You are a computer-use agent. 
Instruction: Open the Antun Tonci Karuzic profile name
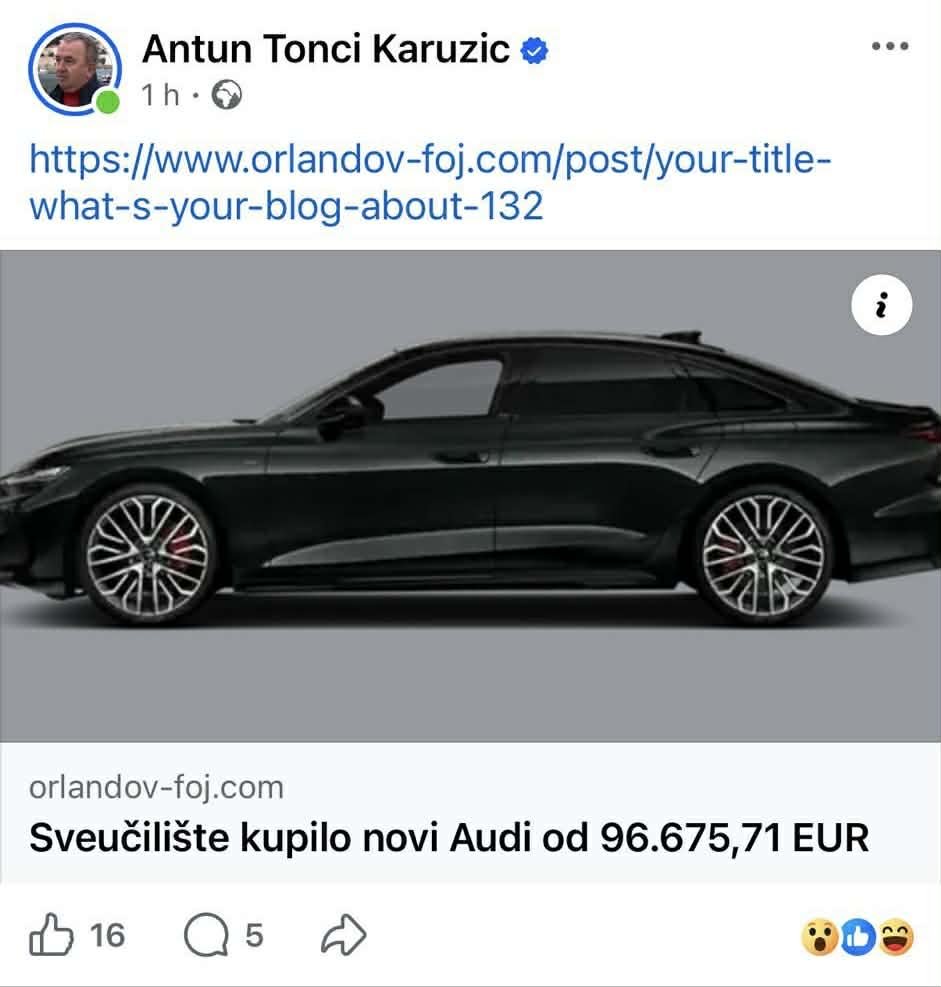click(x=326, y=48)
